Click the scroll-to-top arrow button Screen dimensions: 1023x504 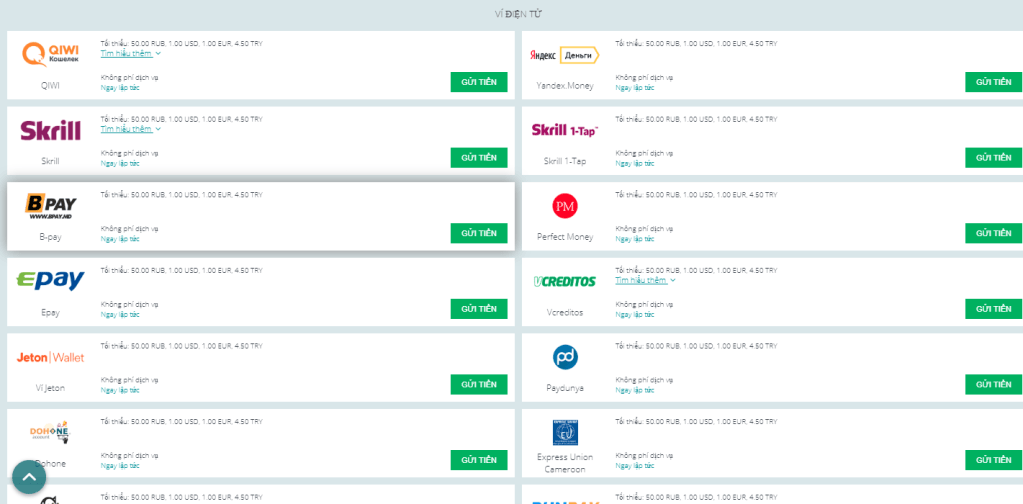click(29, 477)
